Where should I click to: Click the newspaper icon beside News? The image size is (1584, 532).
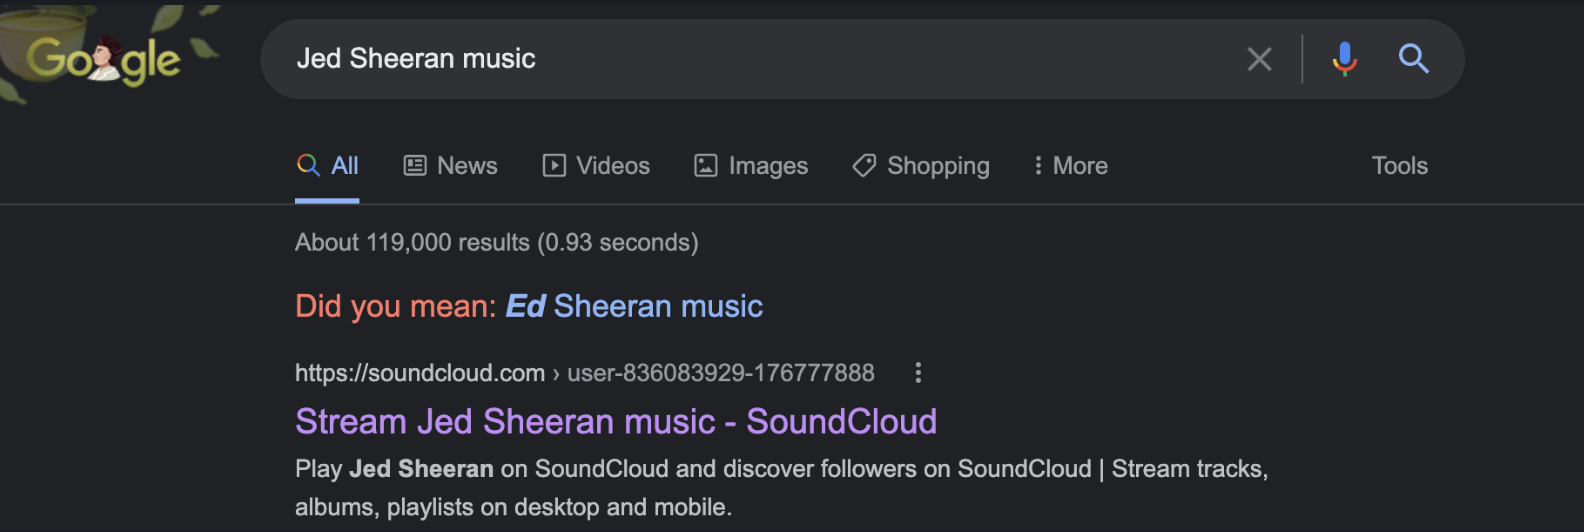pos(415,166)
